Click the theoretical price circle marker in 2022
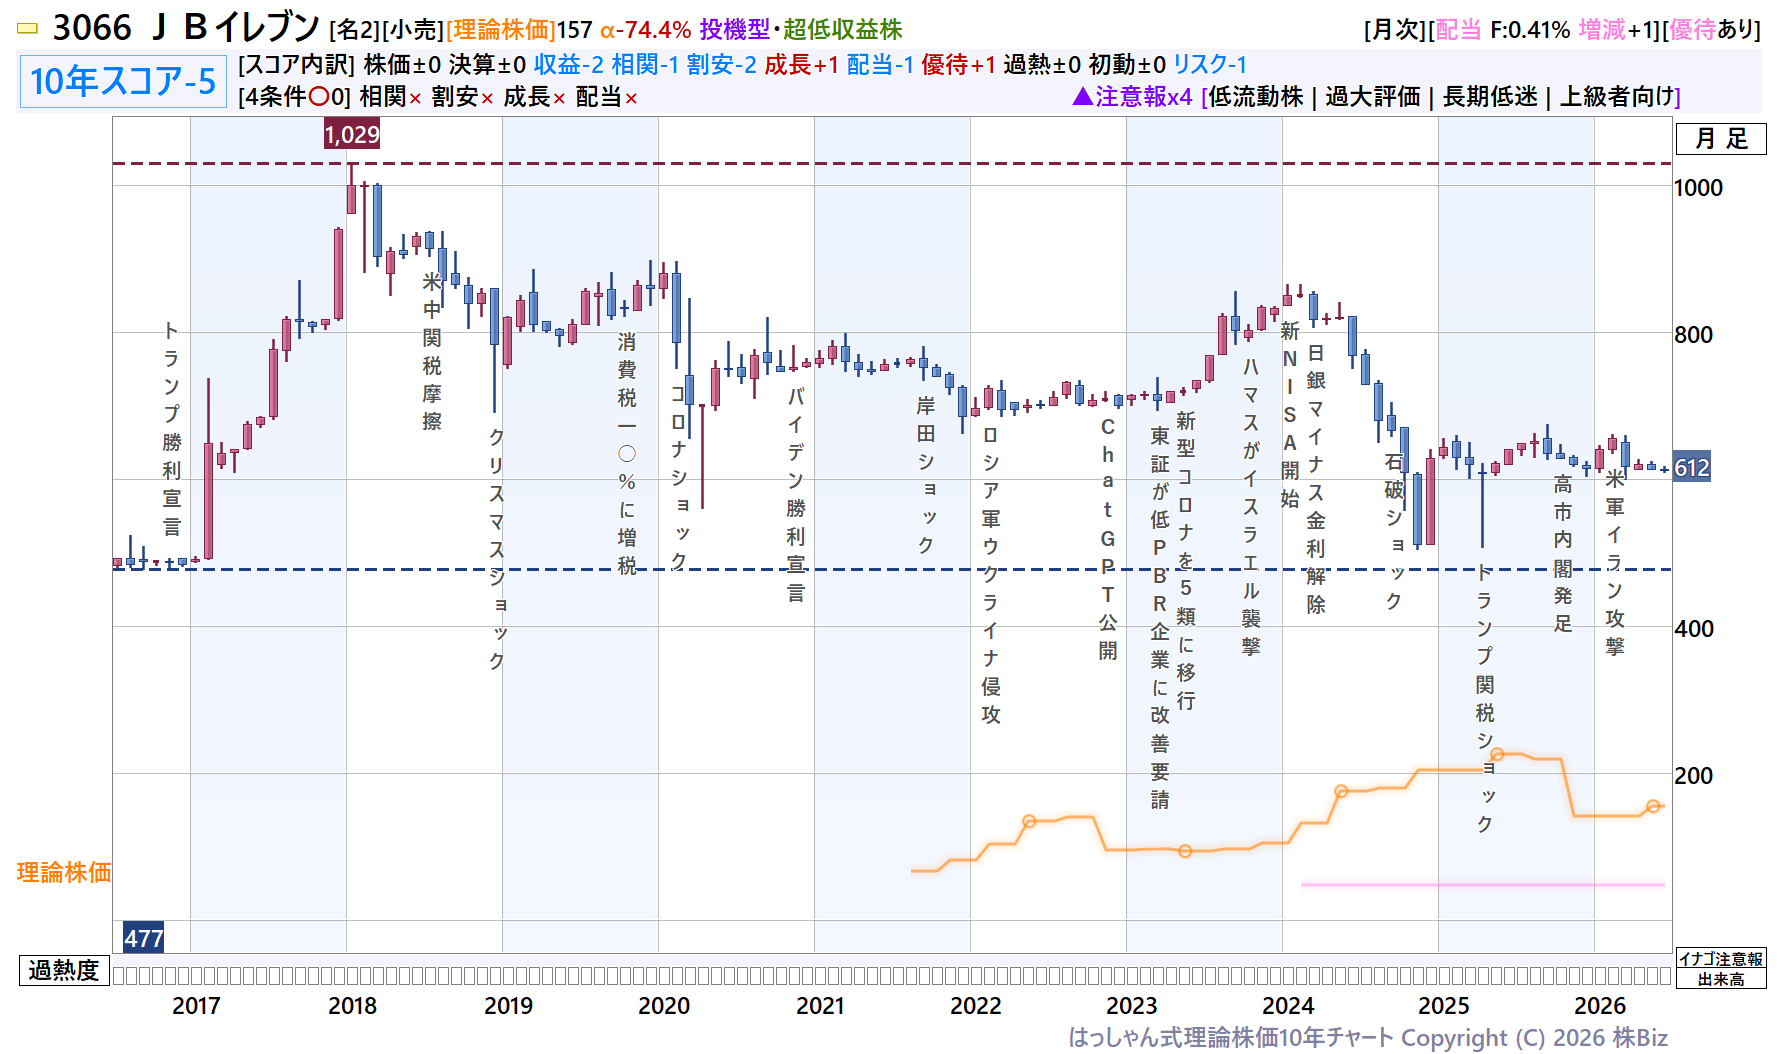 click(1029, 821)
